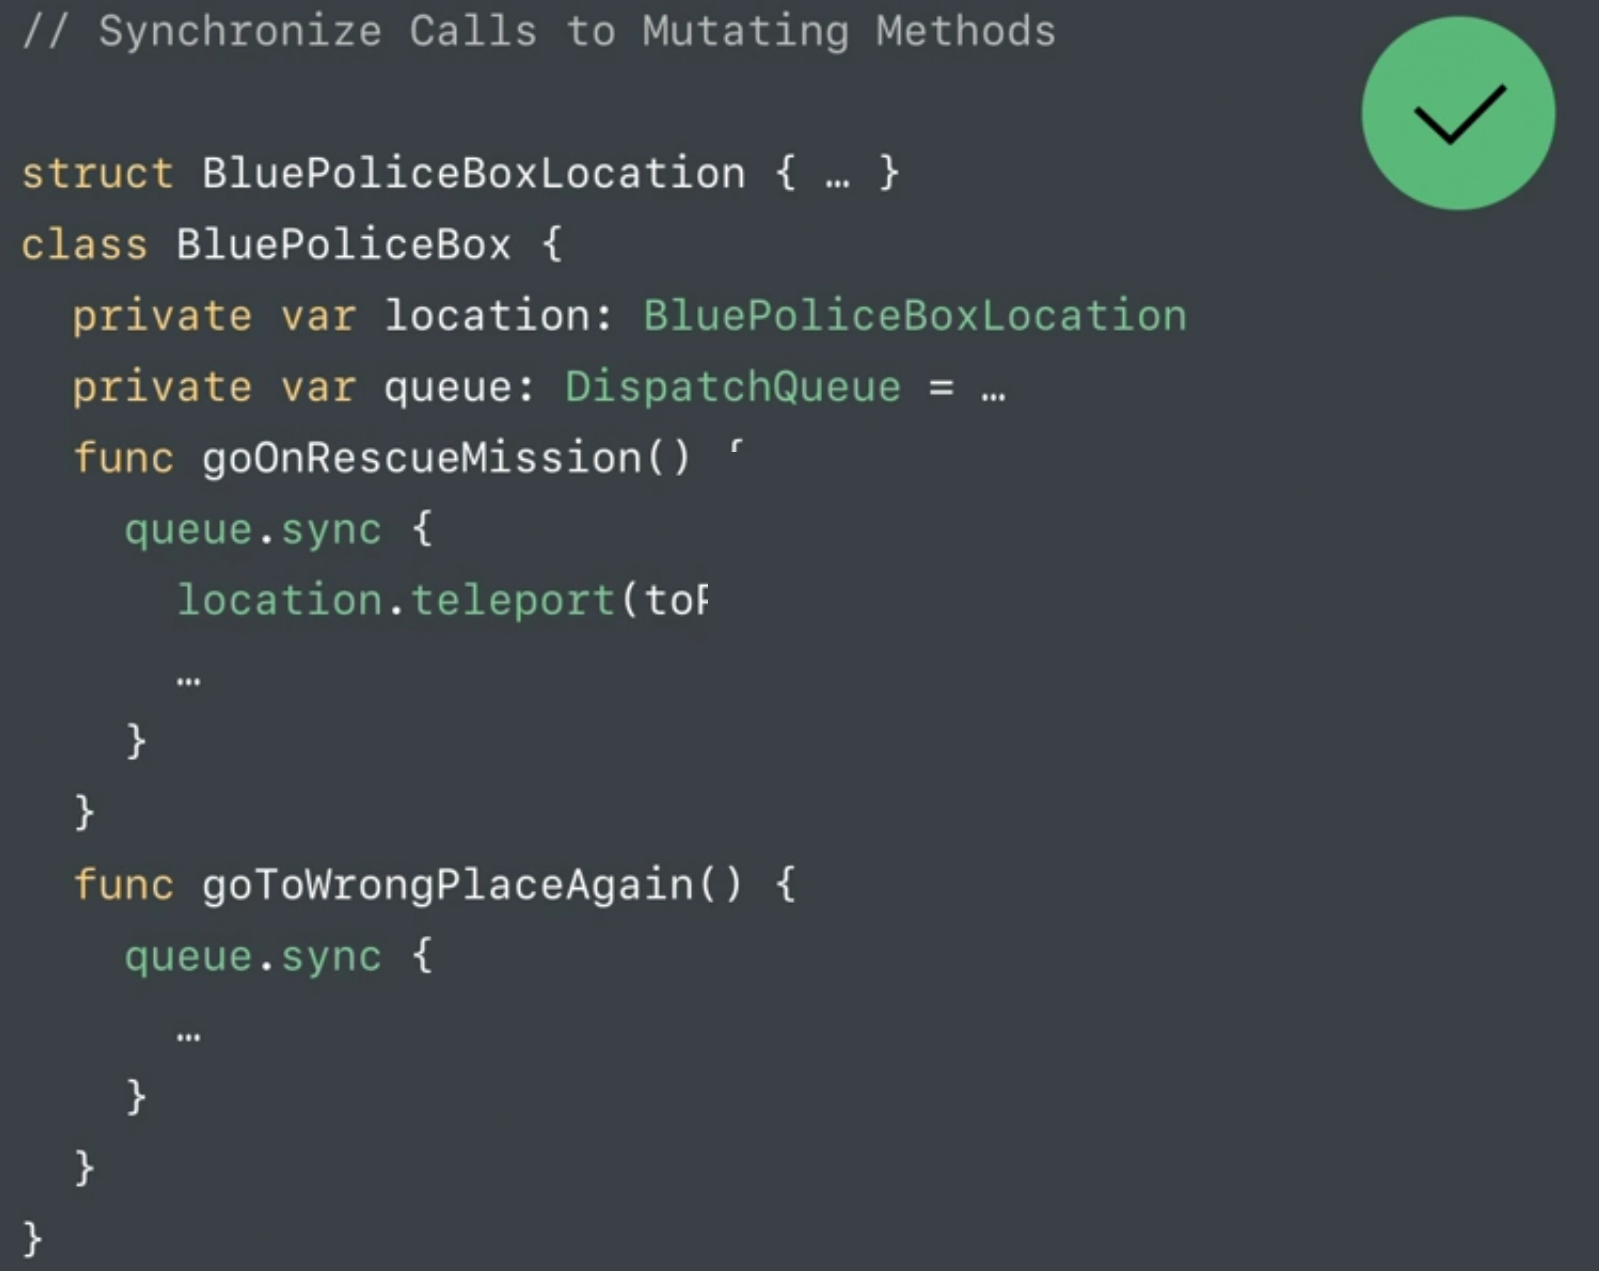Click the BluePoliceBox class name
Image resolution: width=1599 pixels, height=1271 pixels.
pyautogui.click(x=343, y=244)
